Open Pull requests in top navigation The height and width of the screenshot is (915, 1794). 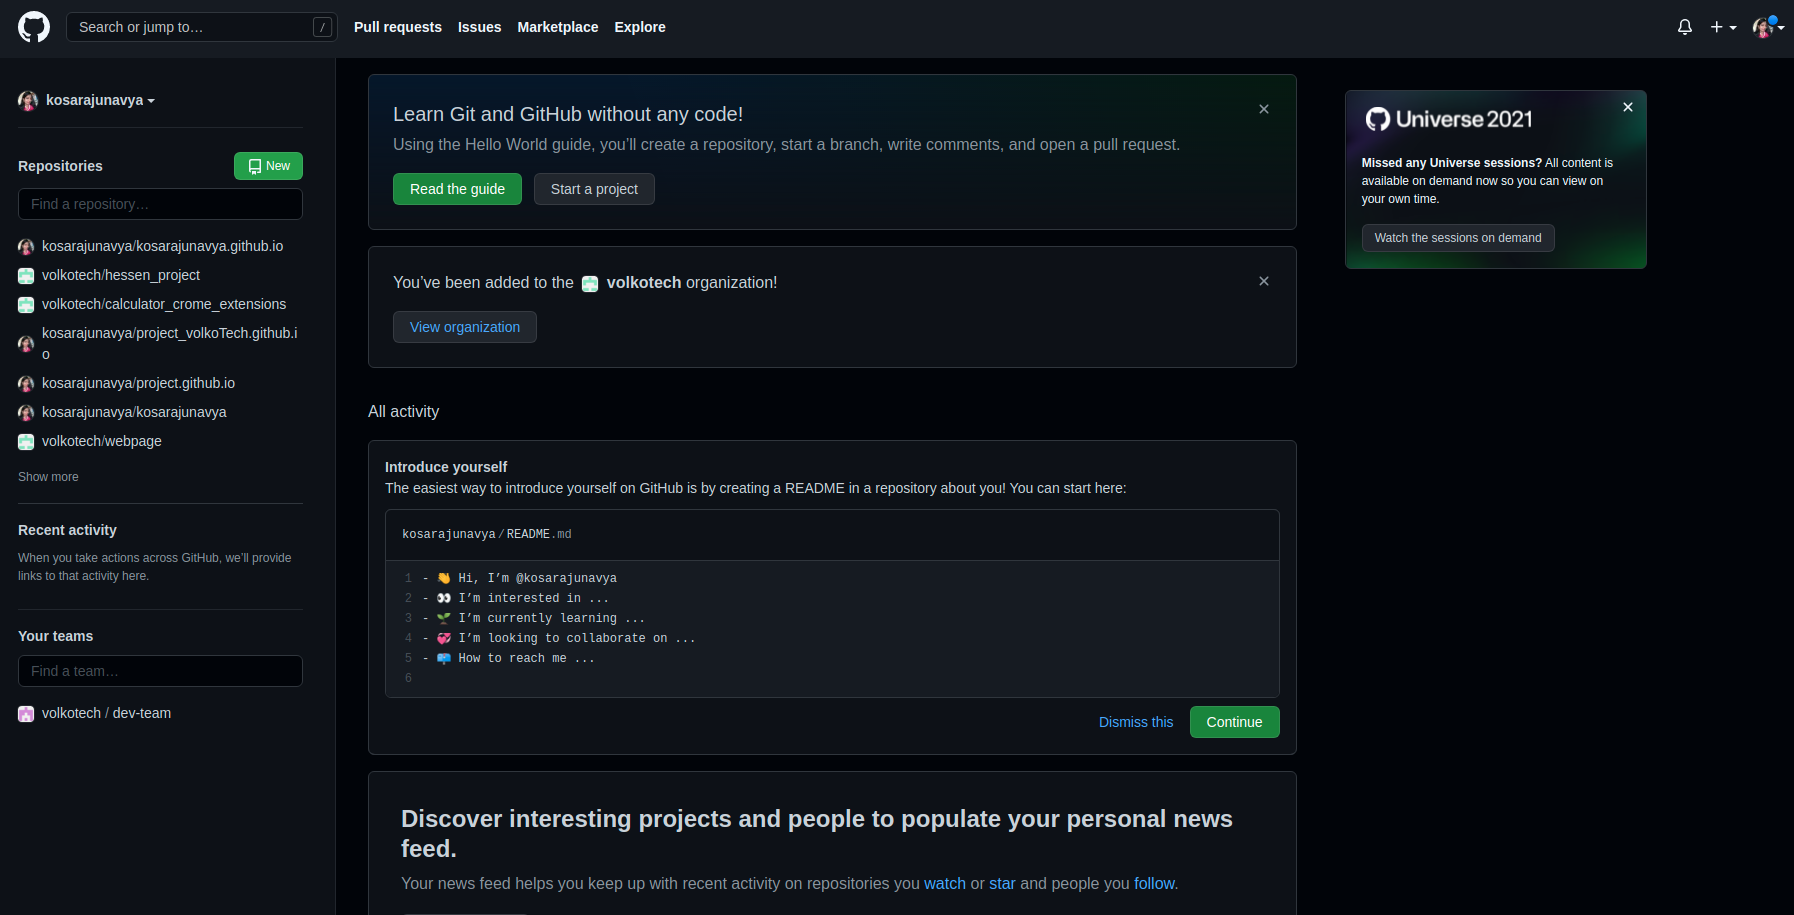[x=398, y=27]
